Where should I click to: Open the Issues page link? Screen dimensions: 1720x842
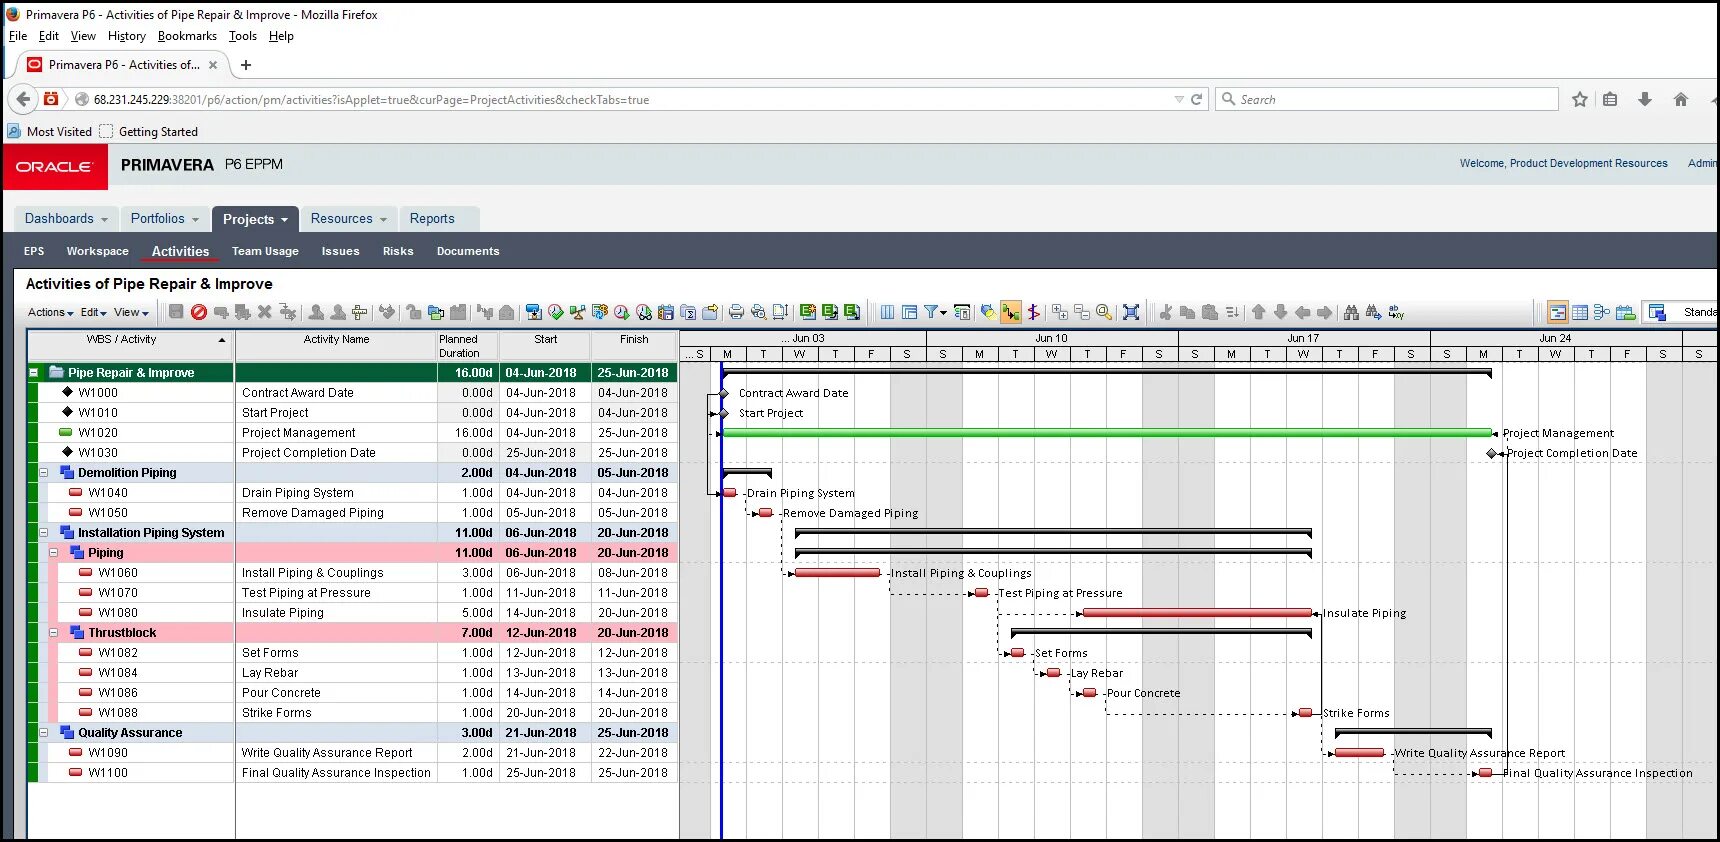(x=340, y=251)
